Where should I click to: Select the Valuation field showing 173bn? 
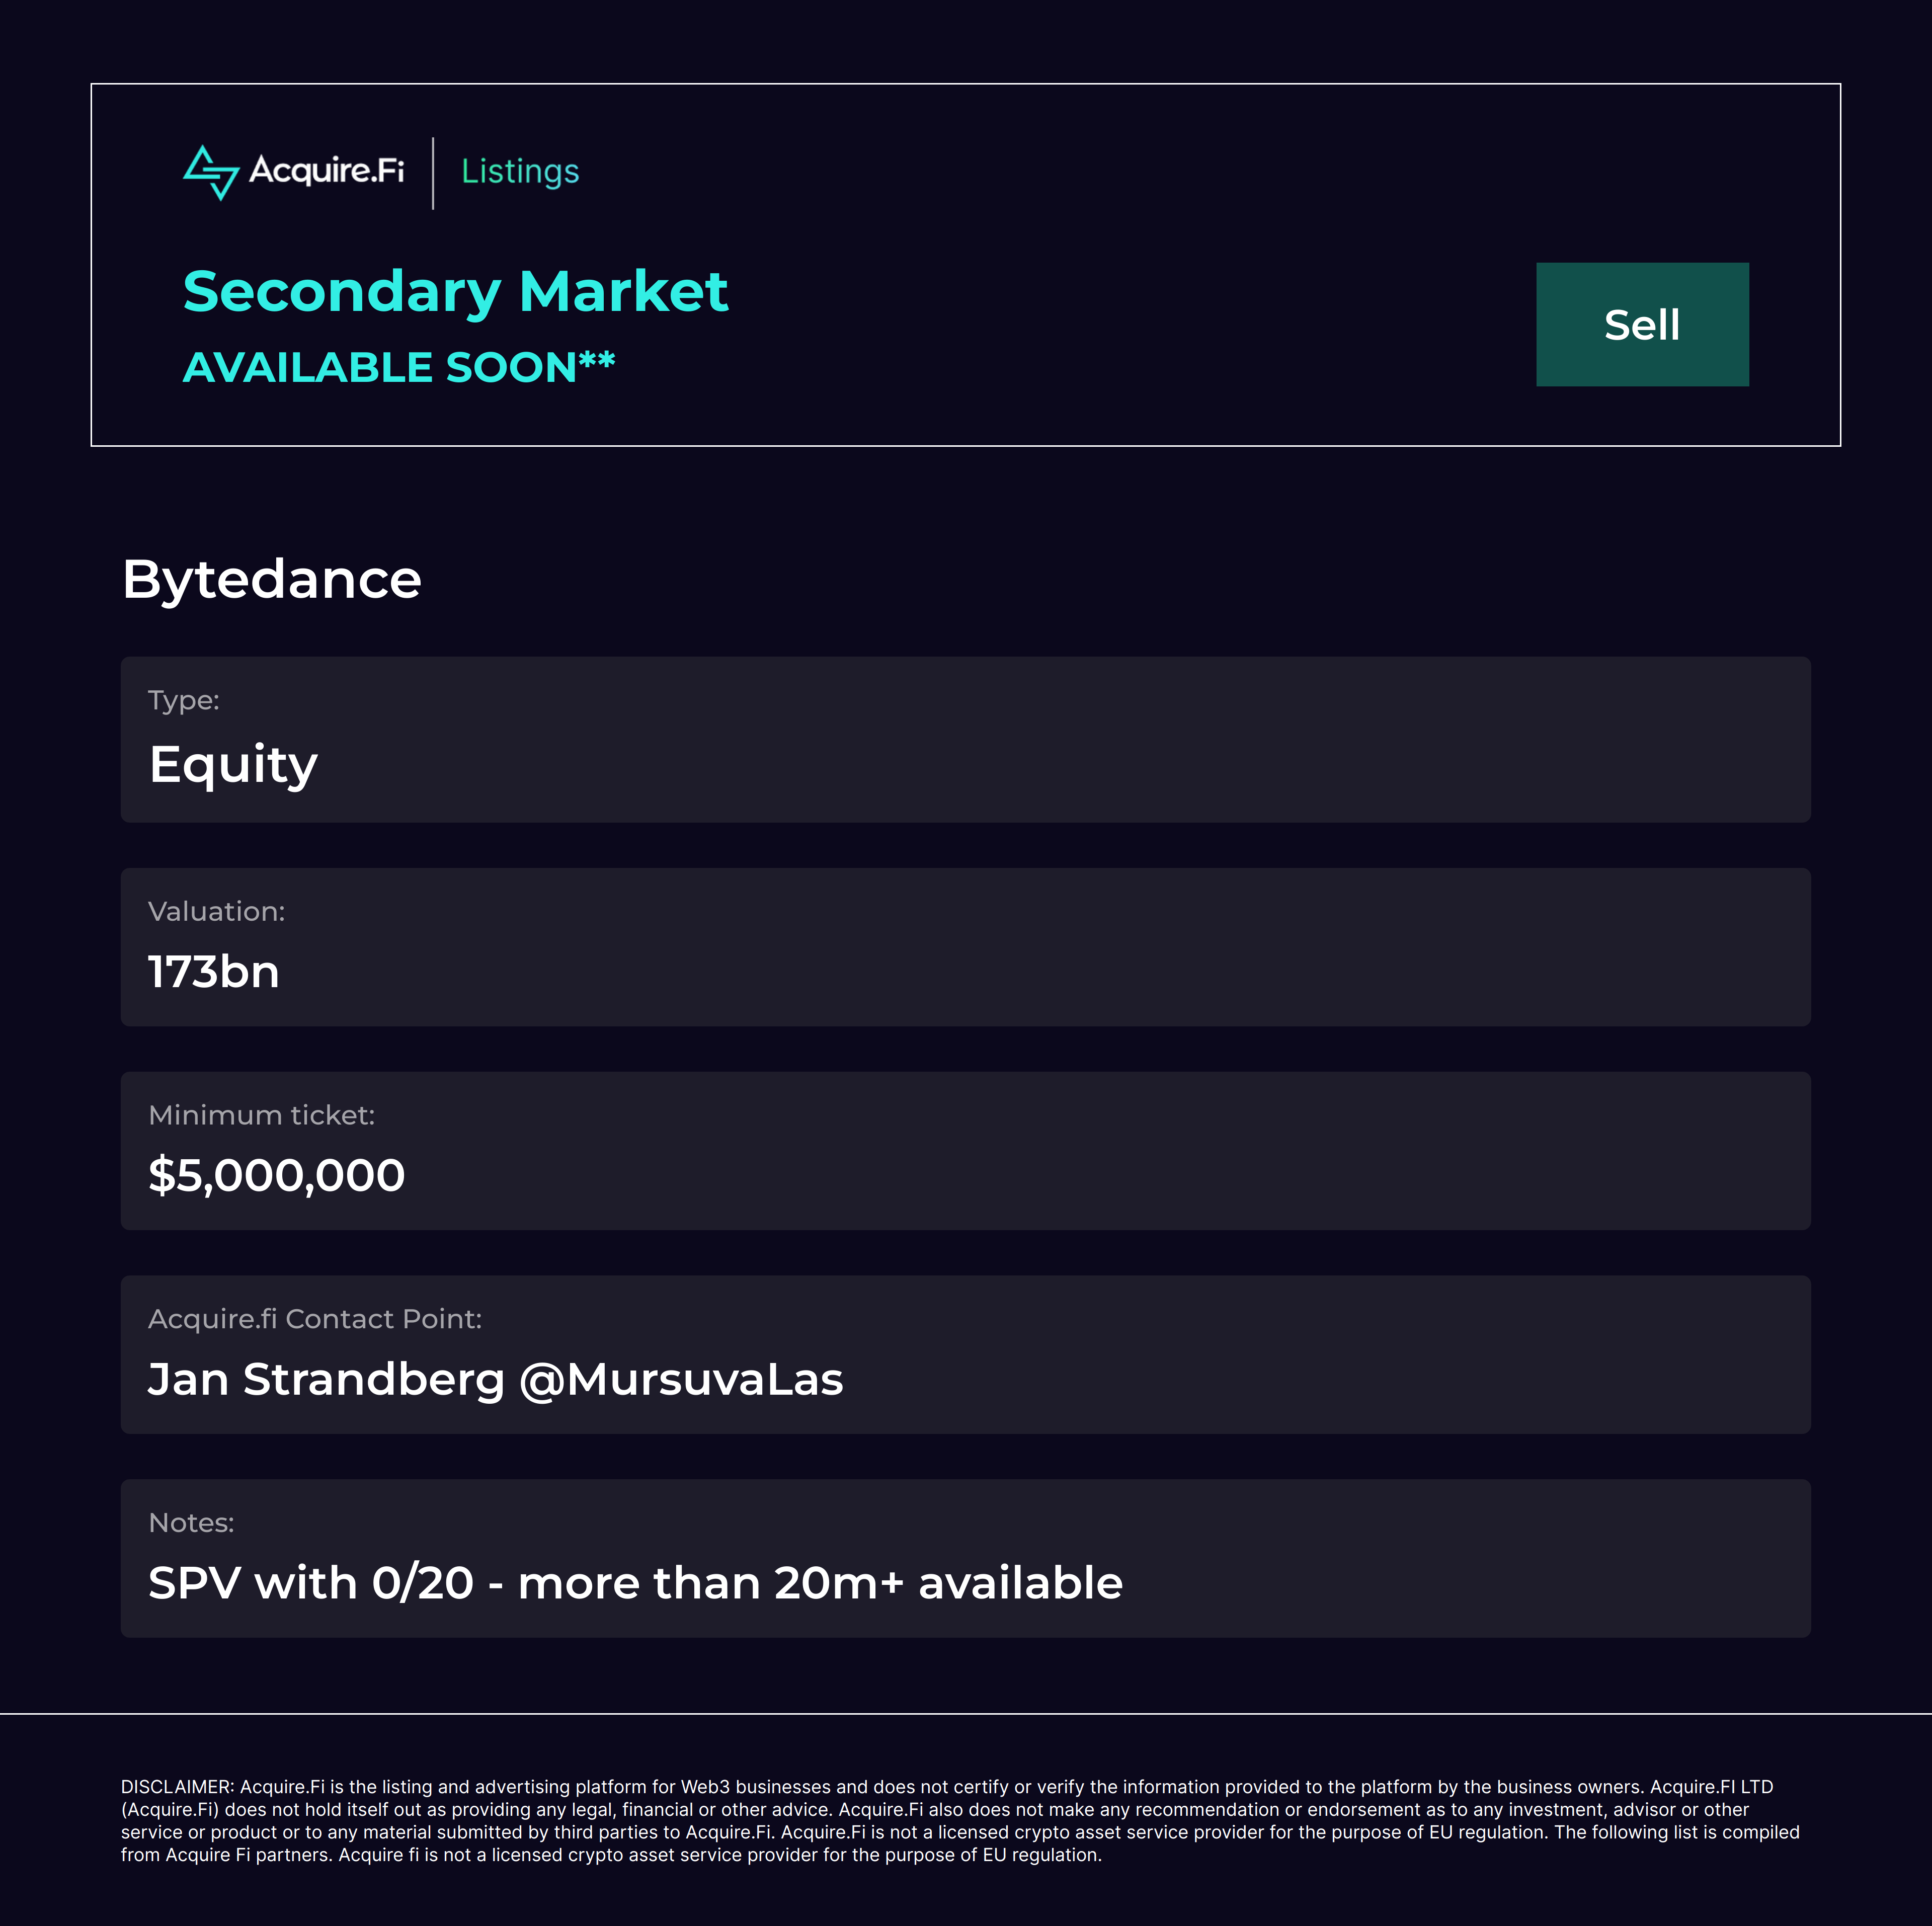tap(213, 972)
